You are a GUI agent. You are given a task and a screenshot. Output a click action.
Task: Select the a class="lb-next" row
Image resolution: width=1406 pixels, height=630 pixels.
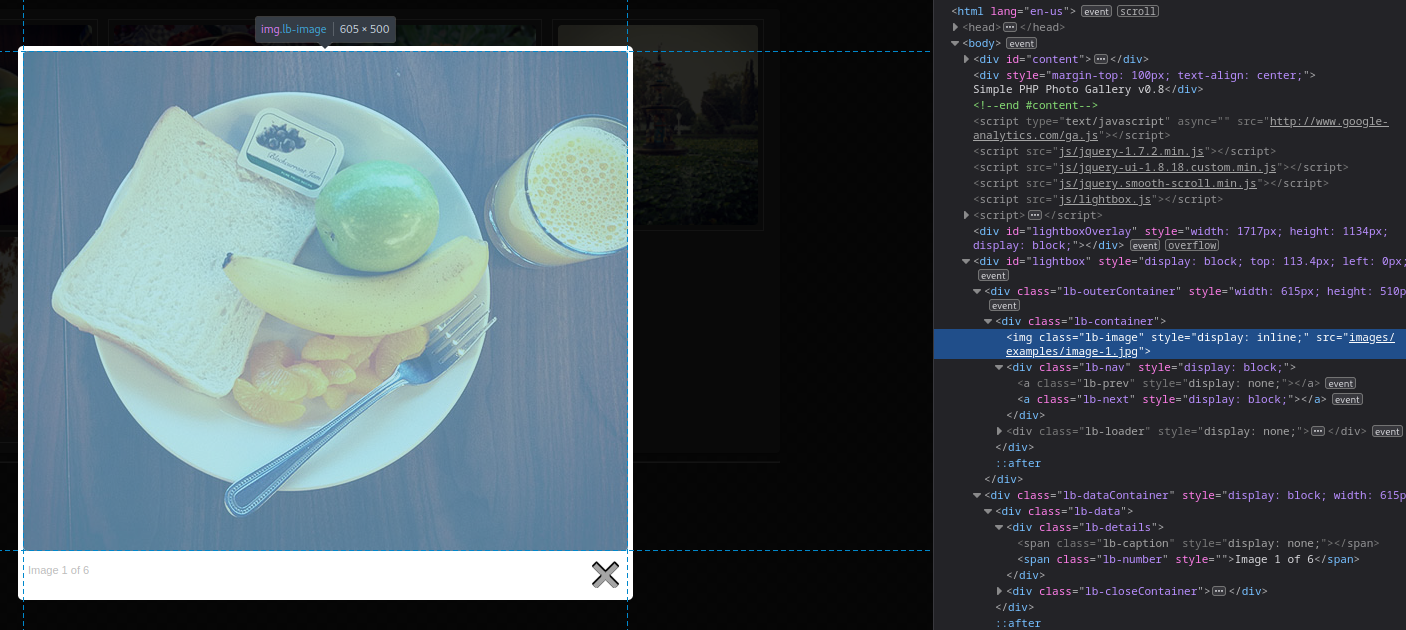pos(1170,399)
